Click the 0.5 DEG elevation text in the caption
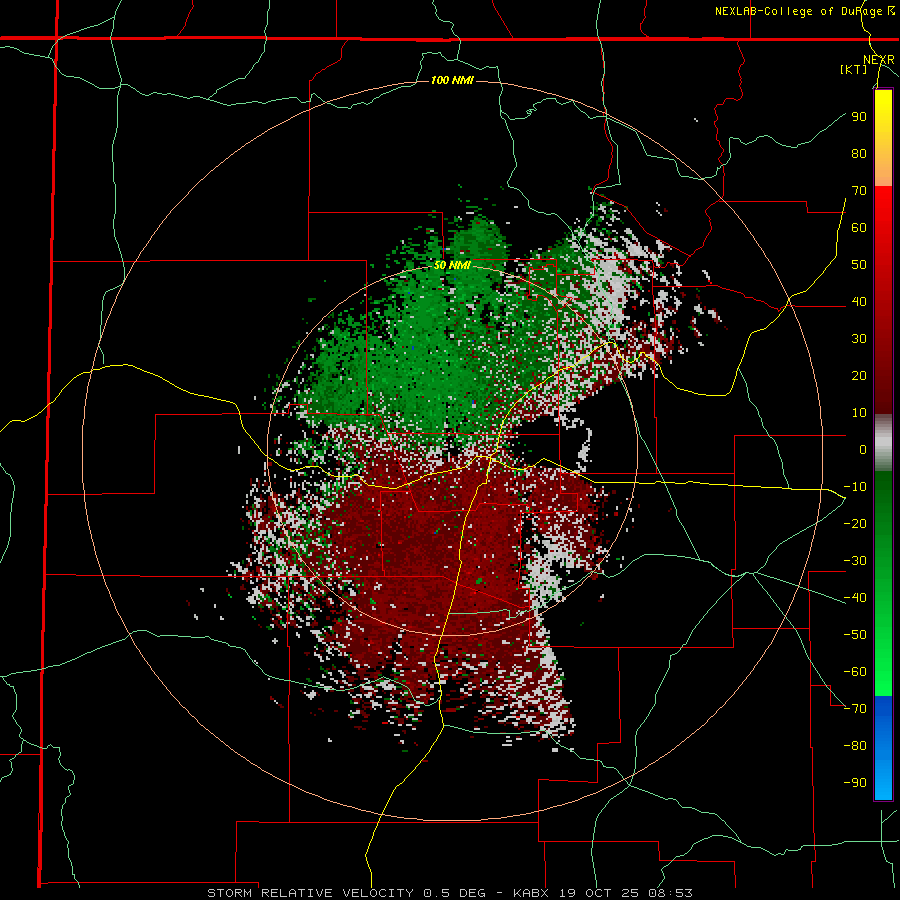The height and width of the screenshot is (900, 900). pyautogui.click(x=455, y=893)
